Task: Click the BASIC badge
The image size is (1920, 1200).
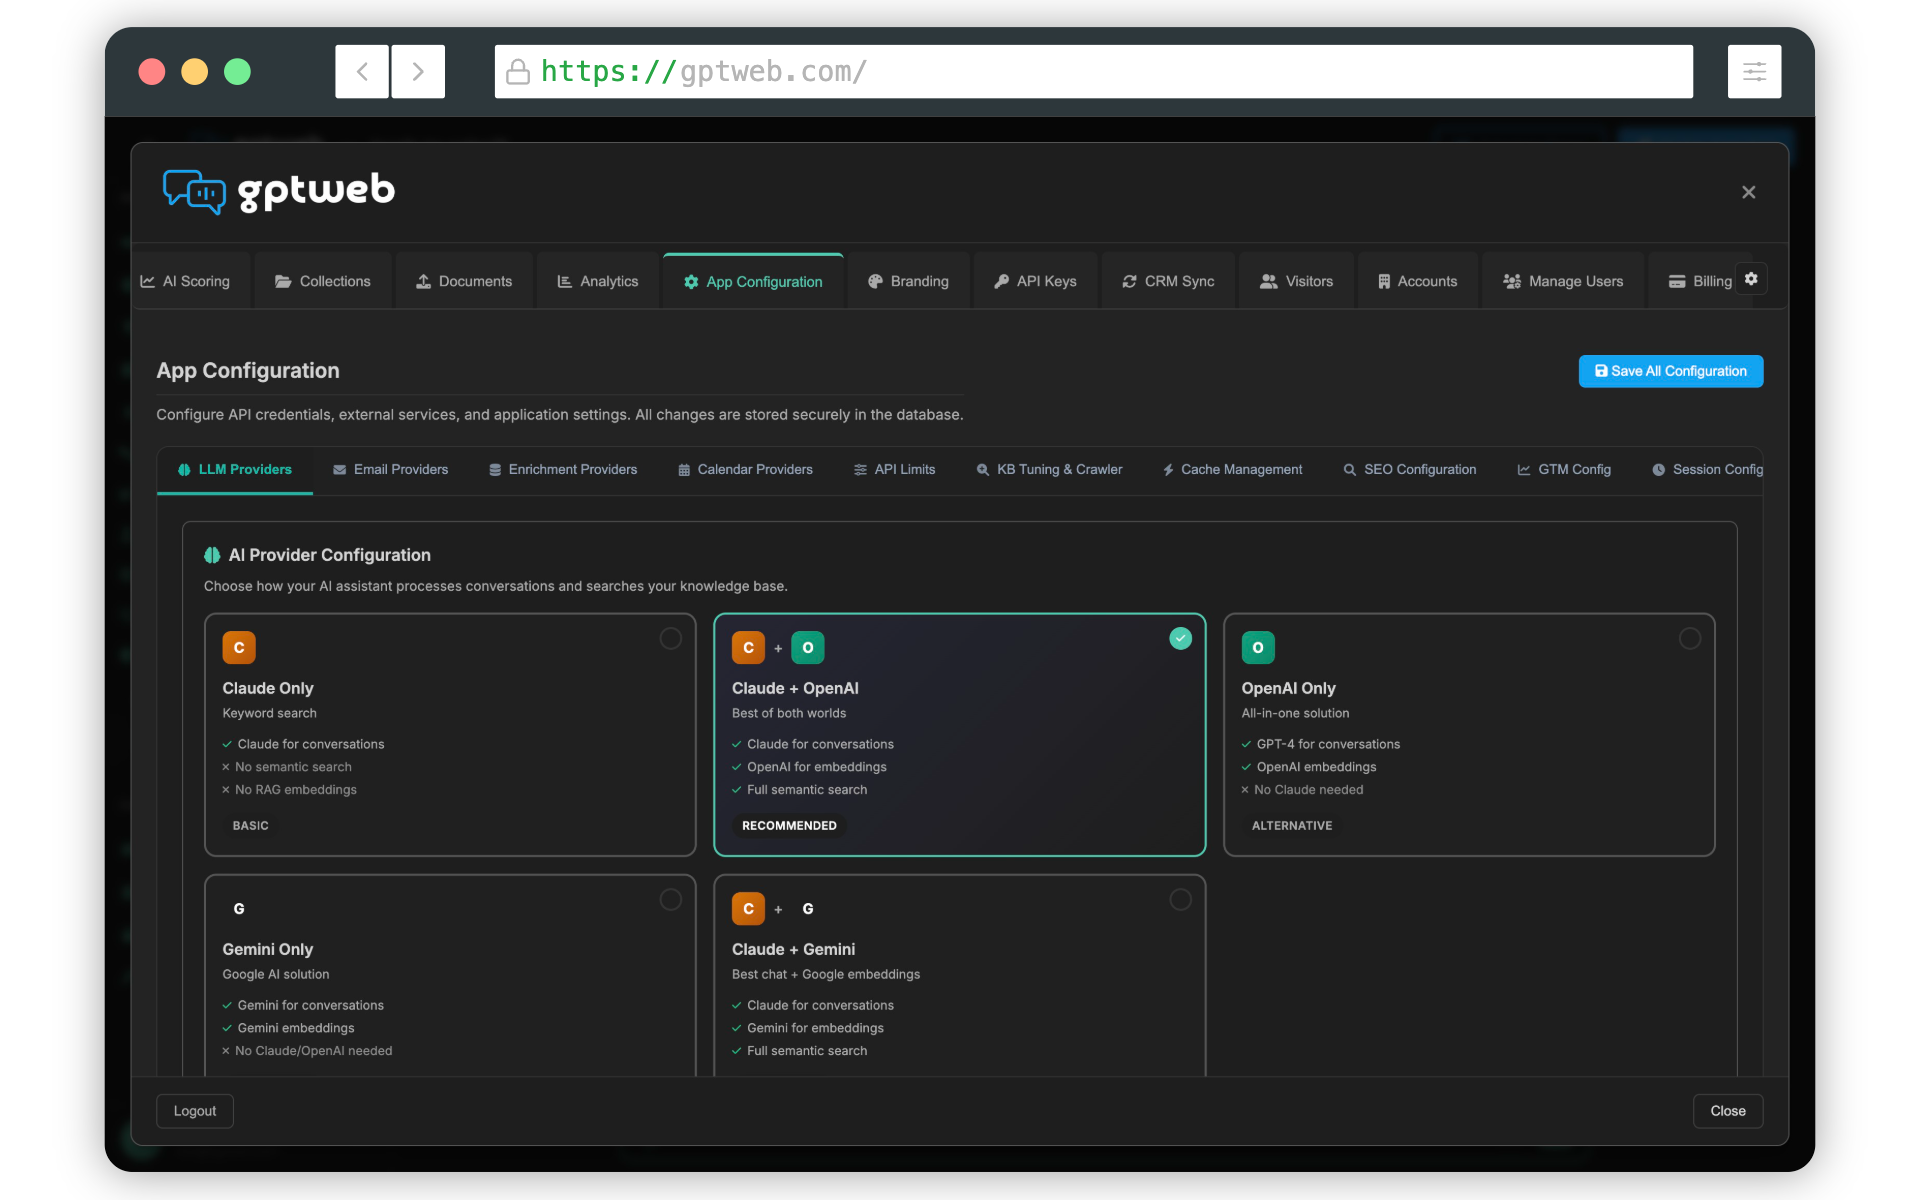Action: pos(250,826)
